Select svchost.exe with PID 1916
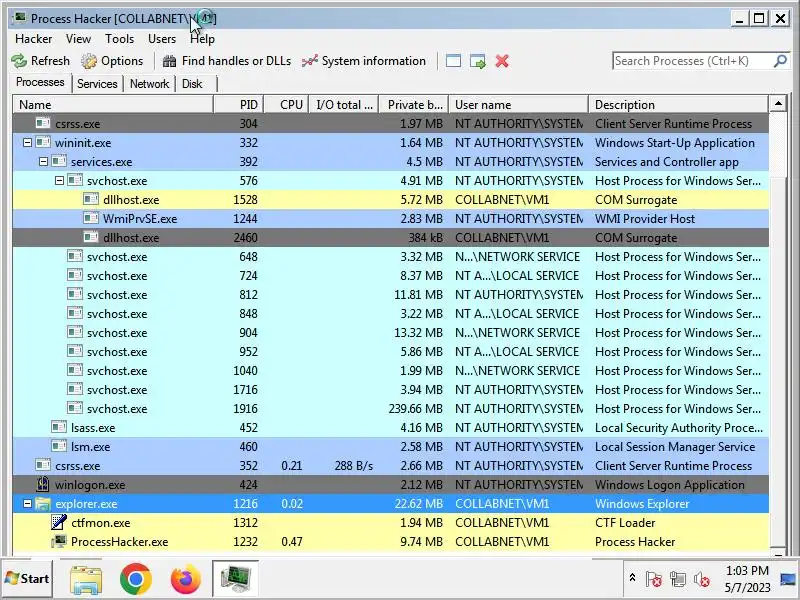800x600 pixels. 390,409
